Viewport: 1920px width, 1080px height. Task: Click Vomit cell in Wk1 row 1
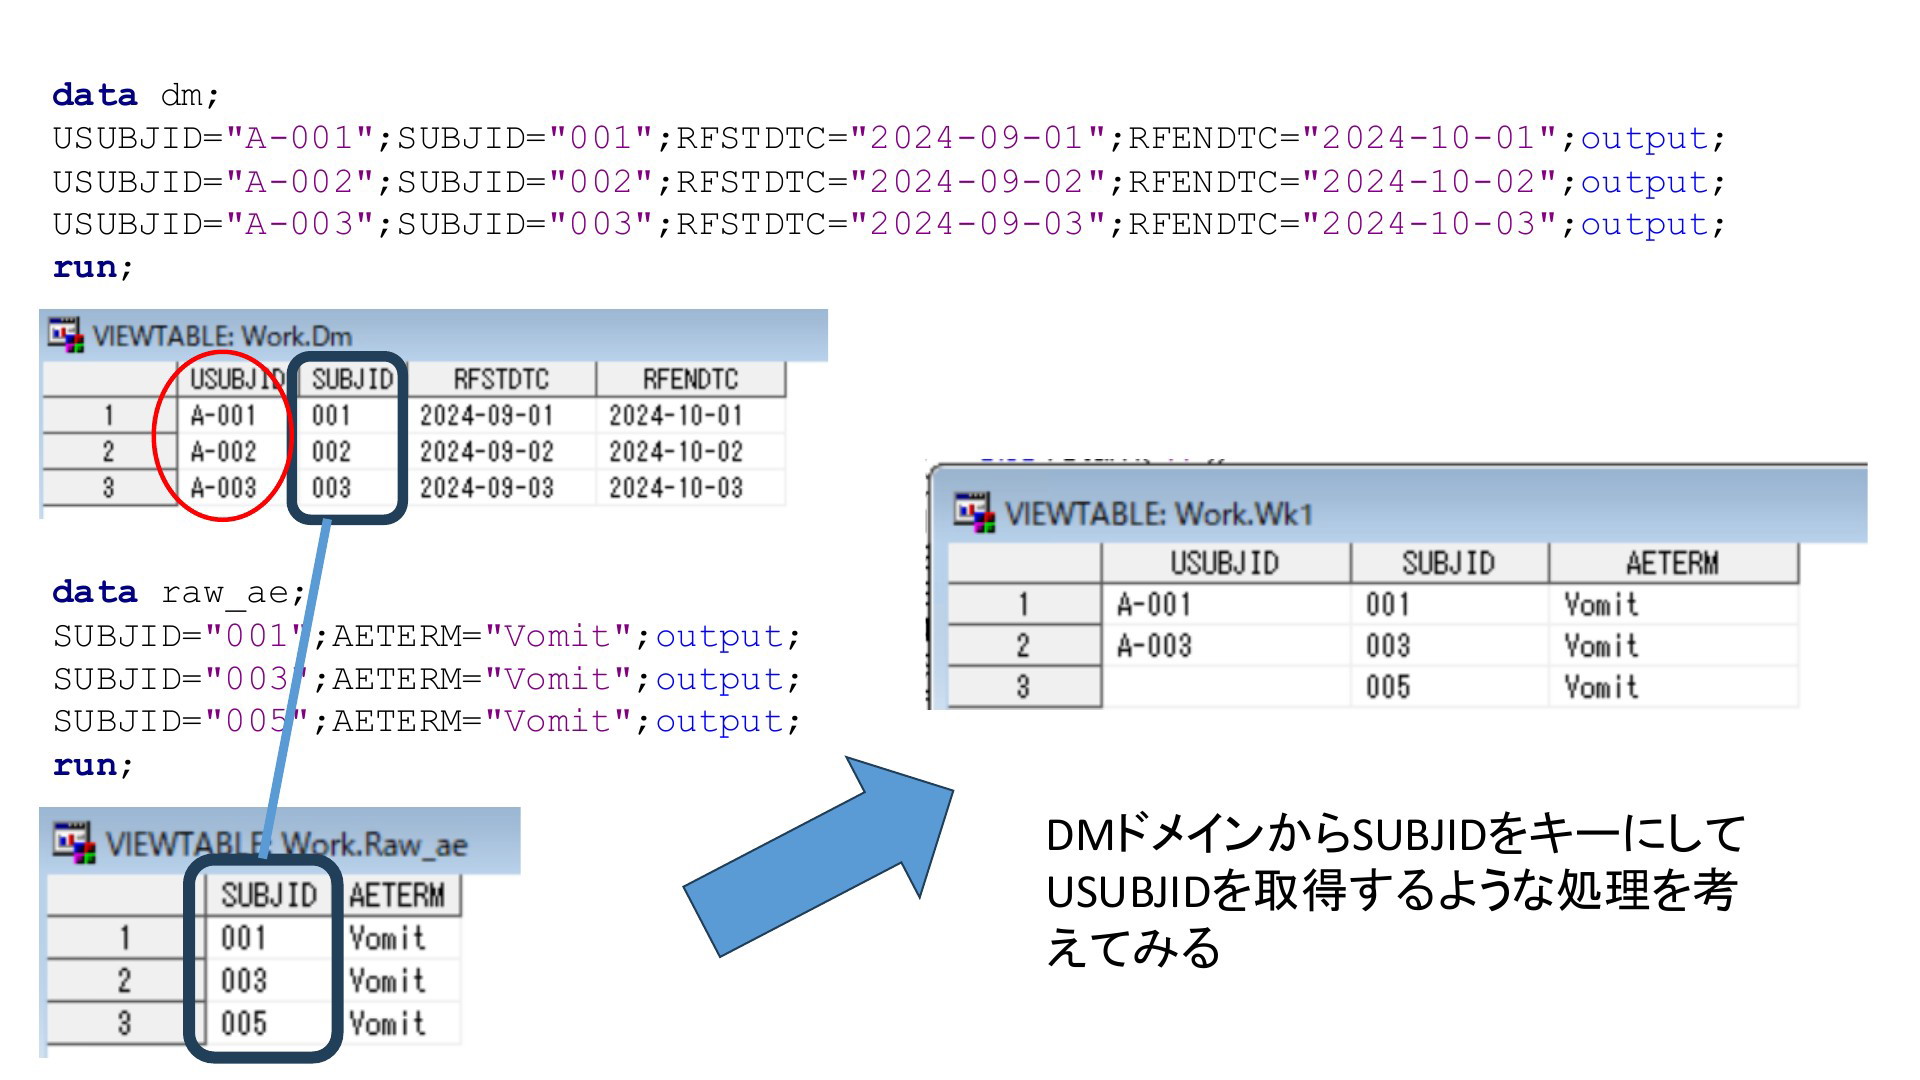(1673, 604)
